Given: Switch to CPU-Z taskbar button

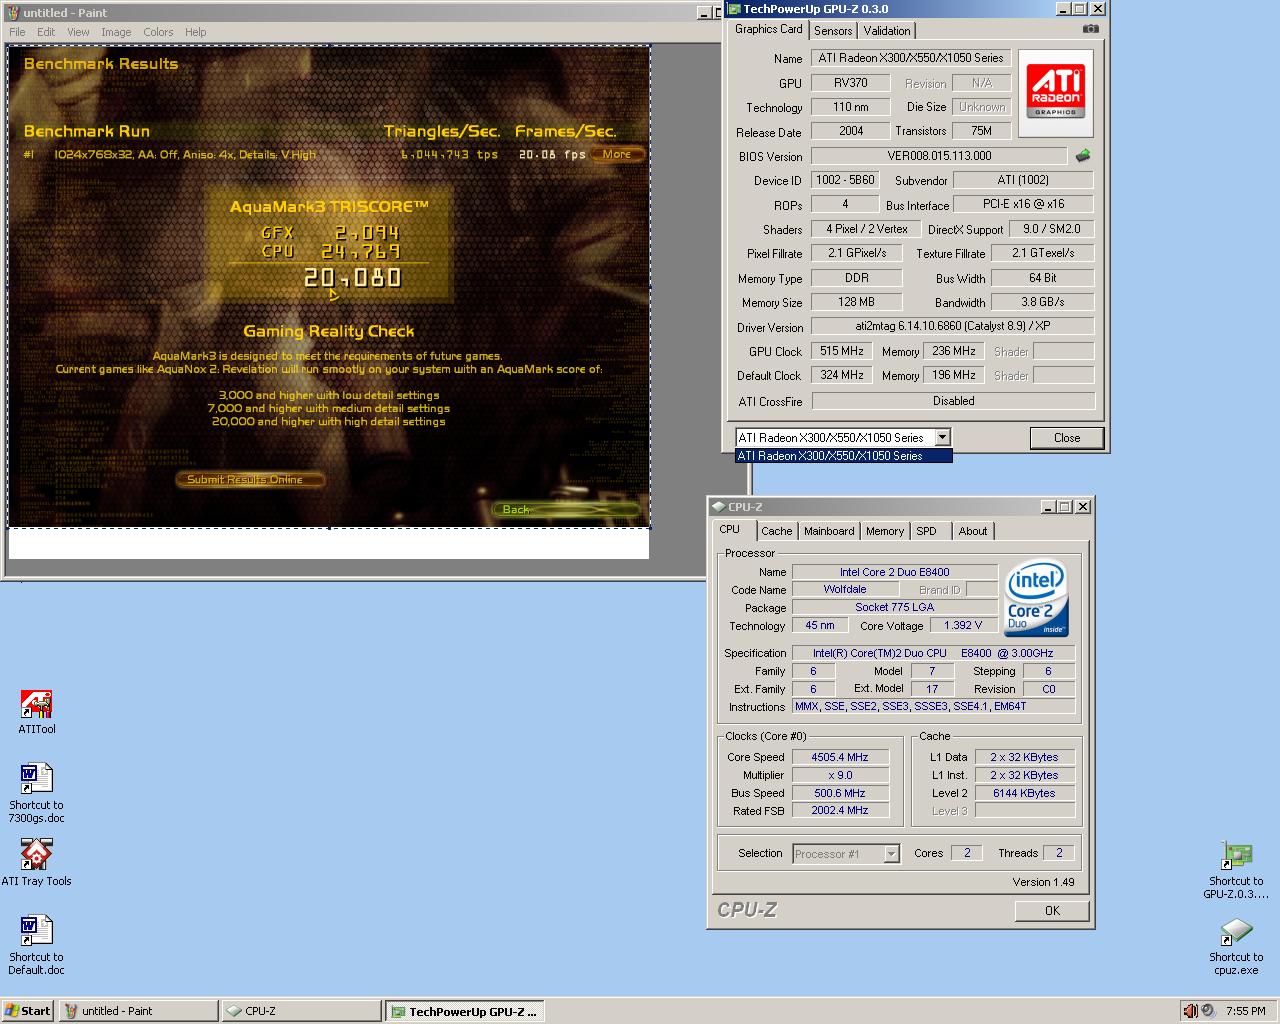Looking at the screenshot, I should pyautogui.click(x=302, y=1011).
